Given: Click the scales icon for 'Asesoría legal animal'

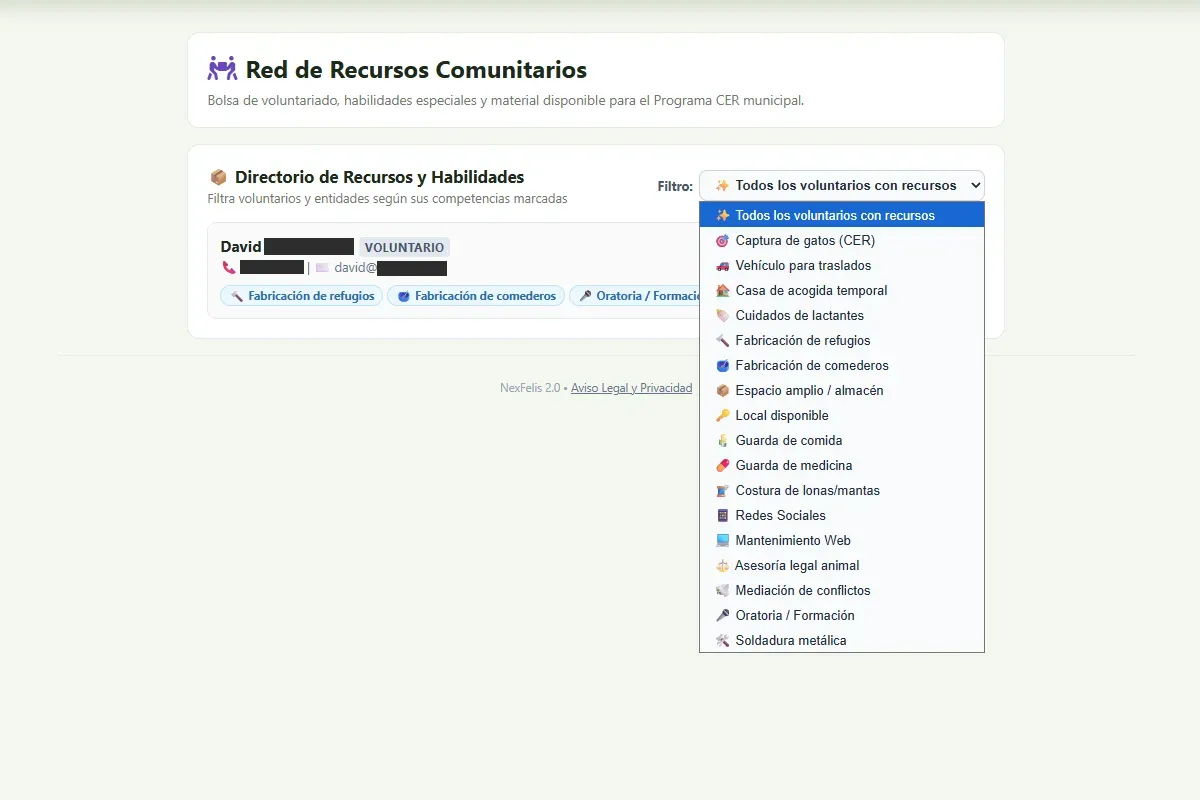Looking at the screenshot, I should click(x=723, y=565).
